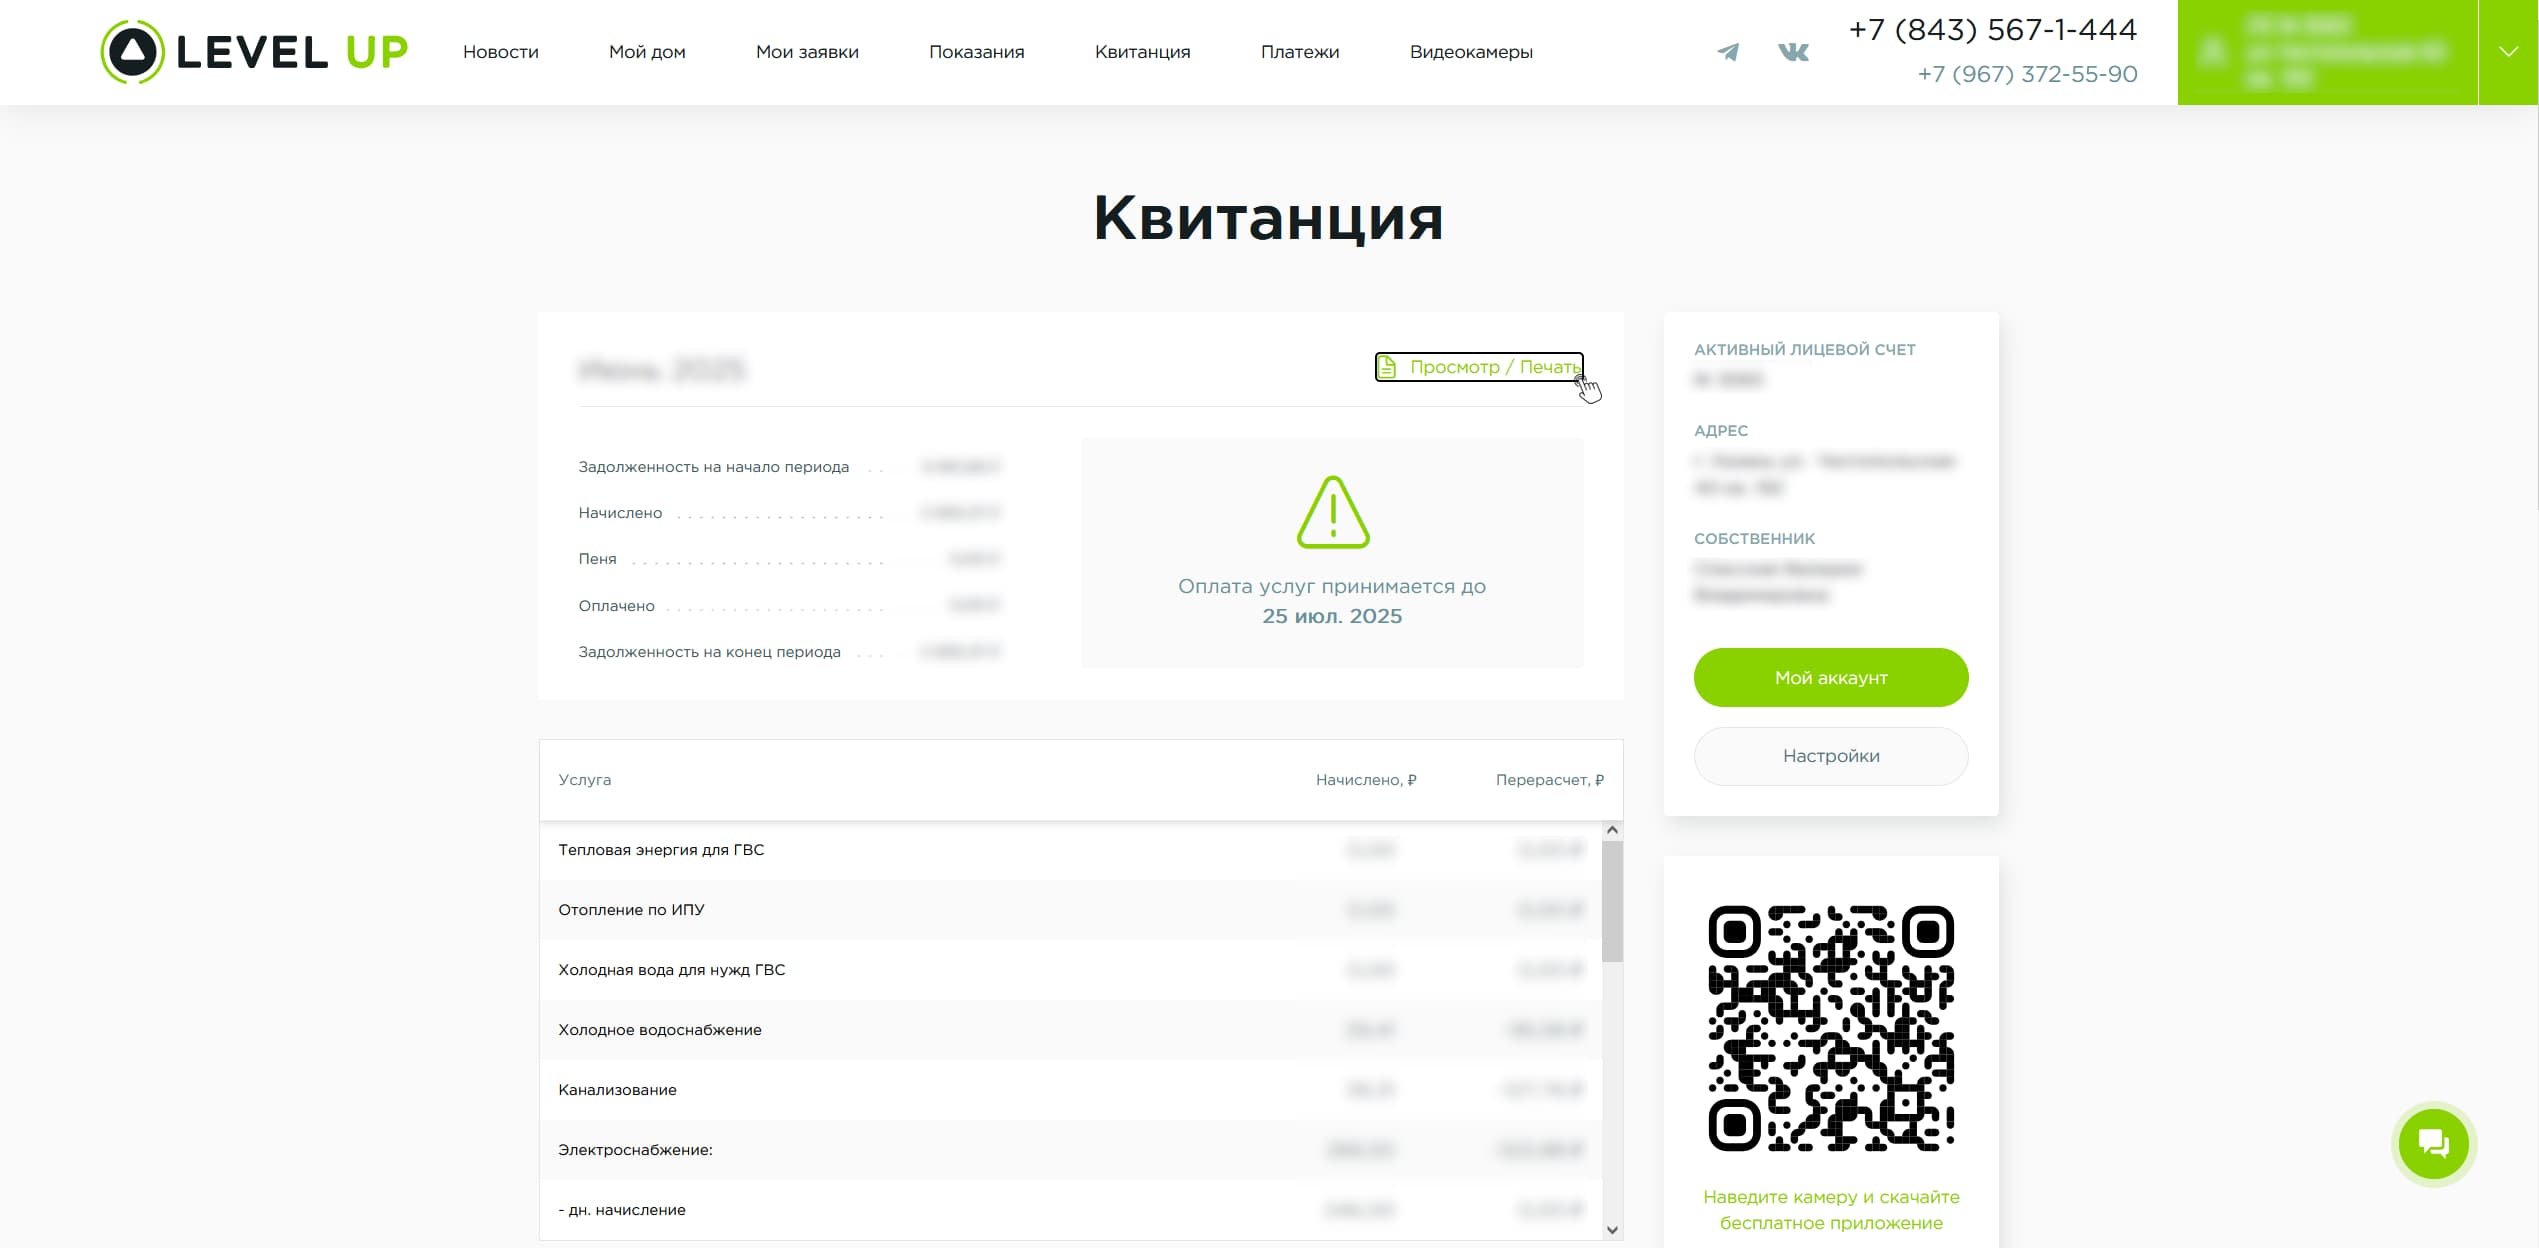
Task: Click the user avatar in green header
Action: [2212, 52]
